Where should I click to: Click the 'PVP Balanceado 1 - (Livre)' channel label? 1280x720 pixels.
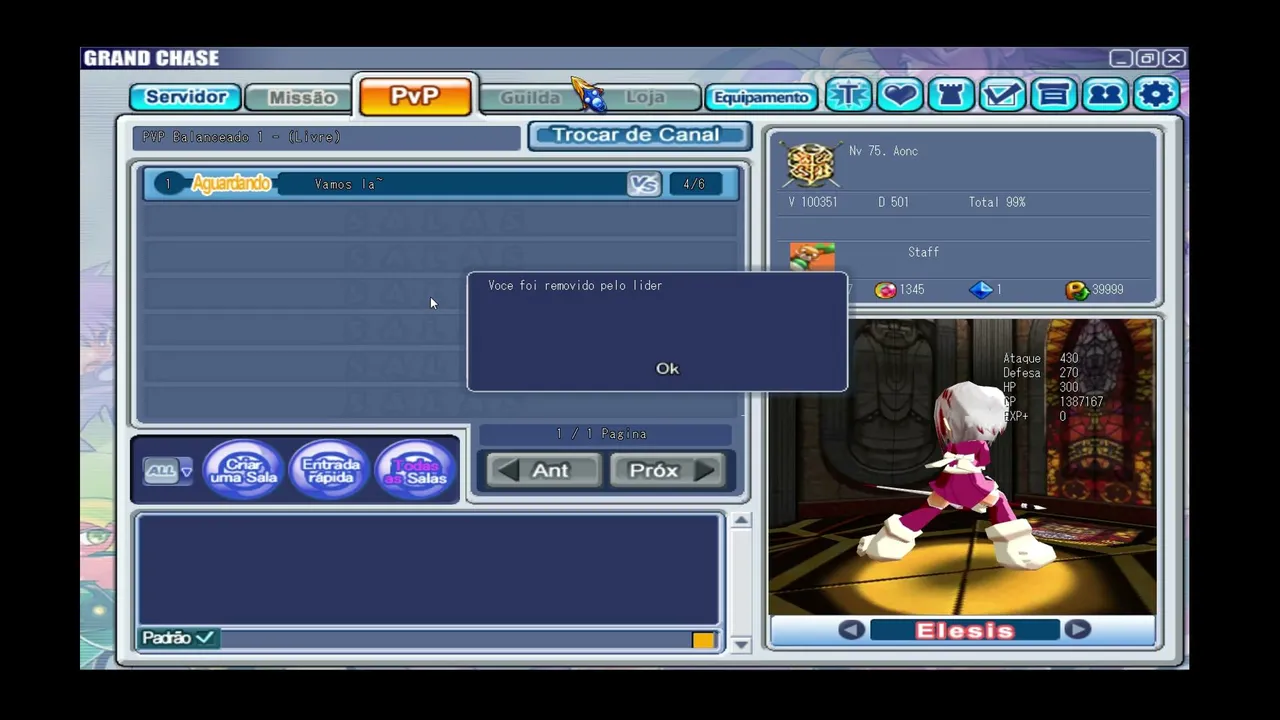(241, 137)
